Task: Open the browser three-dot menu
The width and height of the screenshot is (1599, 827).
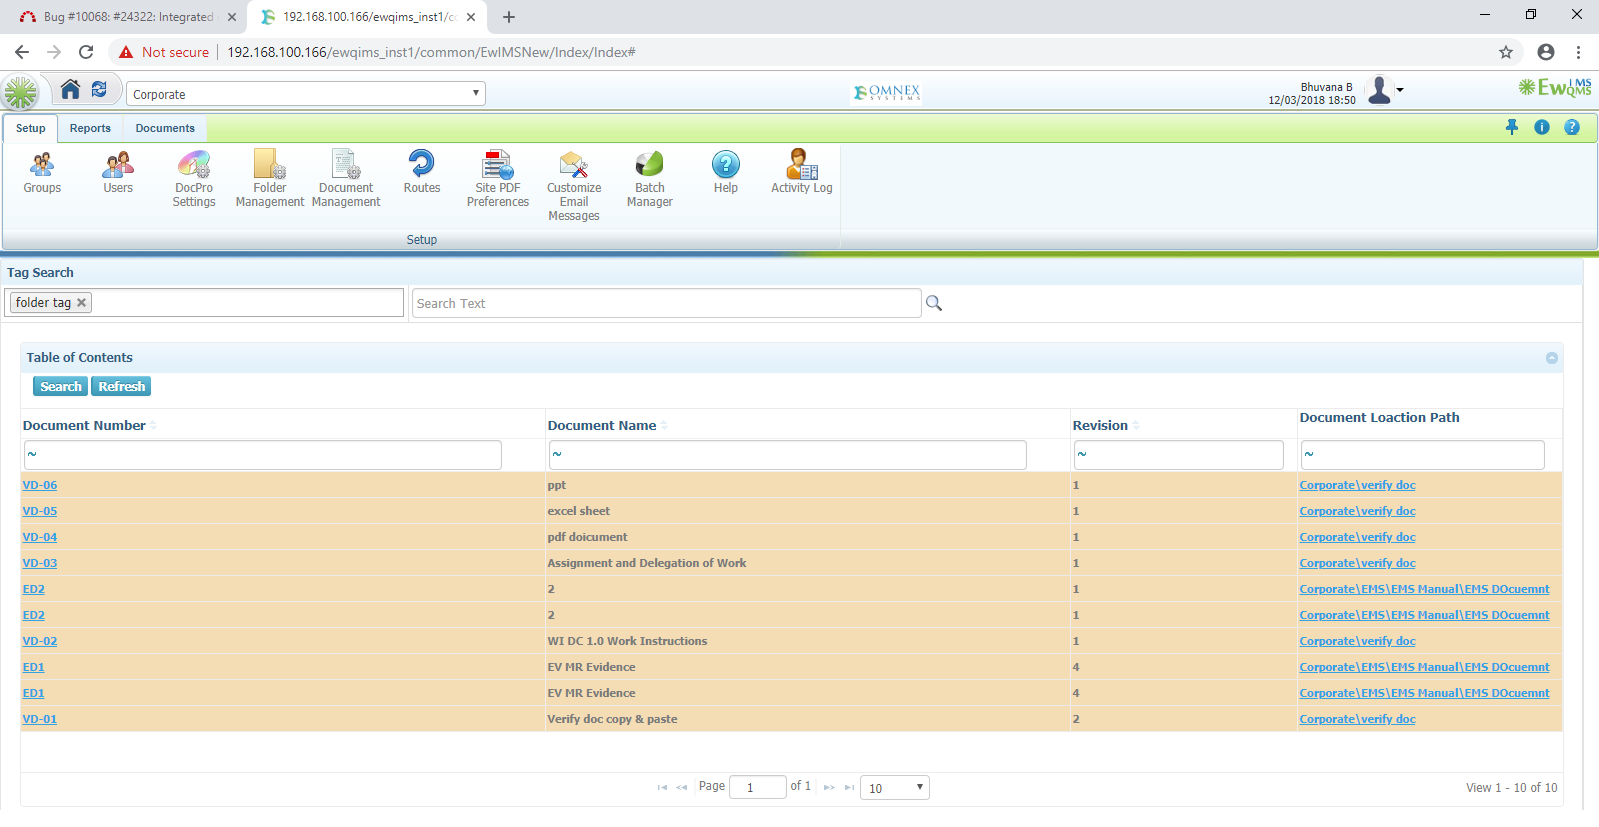Action: pyautogui.click(x=1578, y=52)
